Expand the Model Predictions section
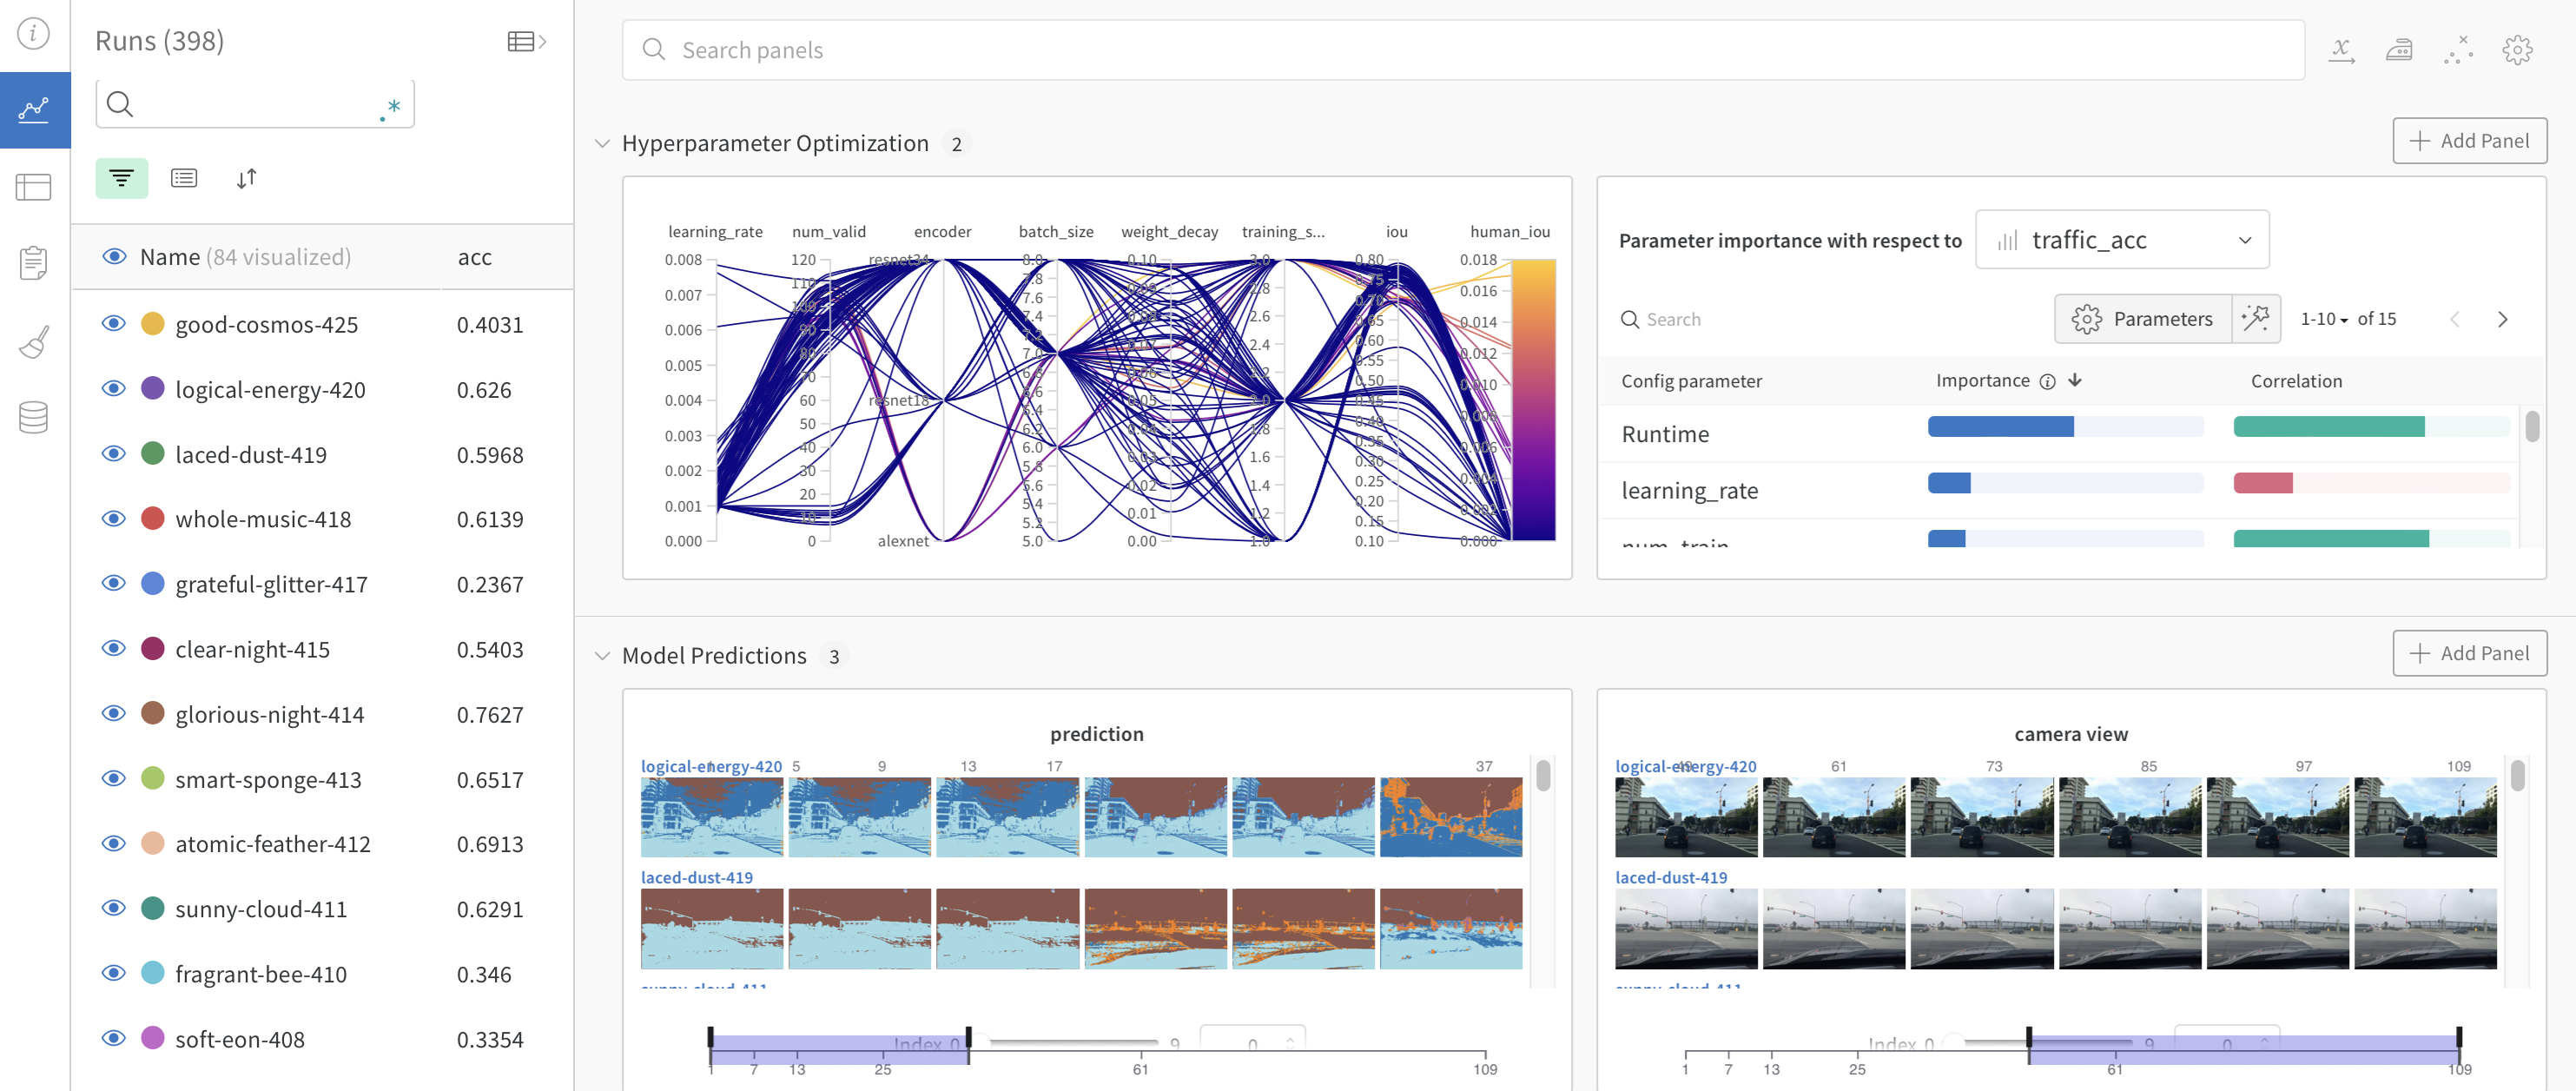The height and width of the screenshot is (1091, 2576). pos(599,654)
